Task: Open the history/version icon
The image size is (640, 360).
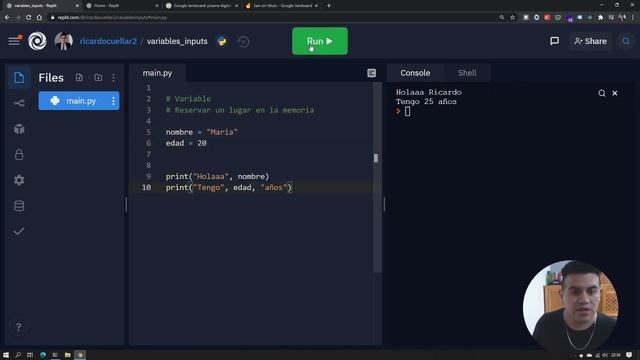Action: [244, 42]
